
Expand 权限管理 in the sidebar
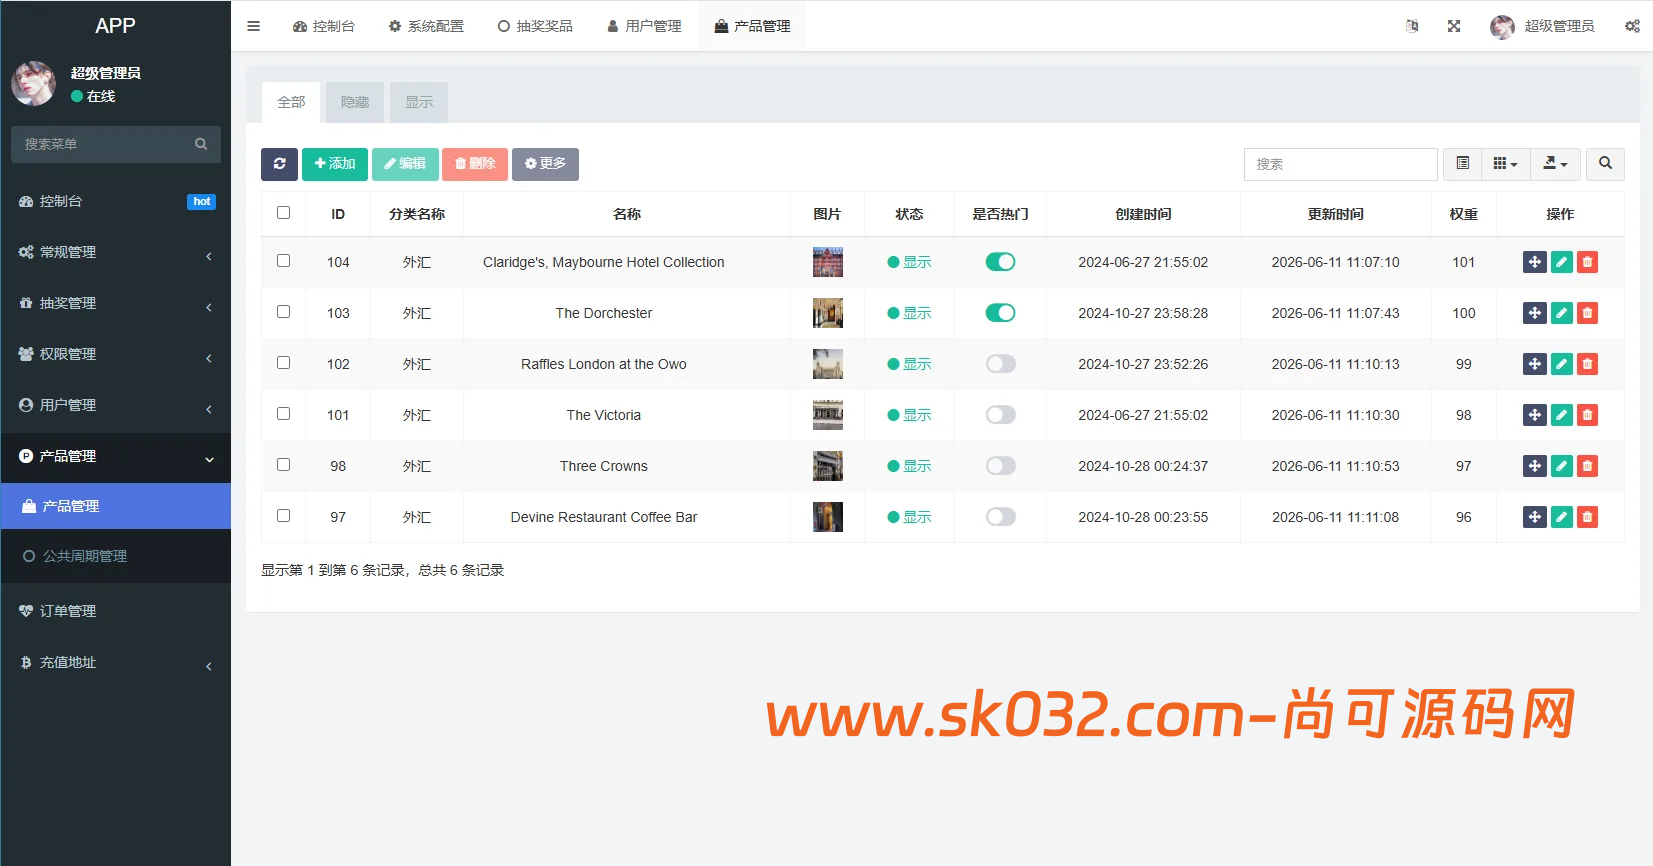[x=116, y=354]
